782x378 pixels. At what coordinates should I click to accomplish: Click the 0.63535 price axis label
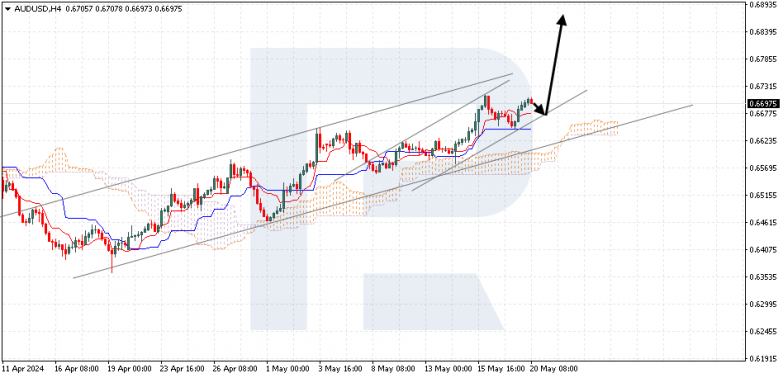[x=764, y=277]
